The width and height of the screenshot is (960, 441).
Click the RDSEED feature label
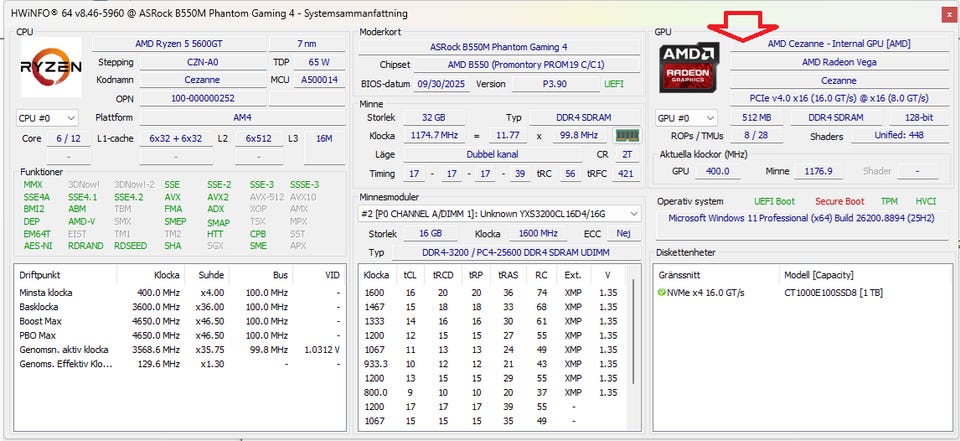point(130,246)
